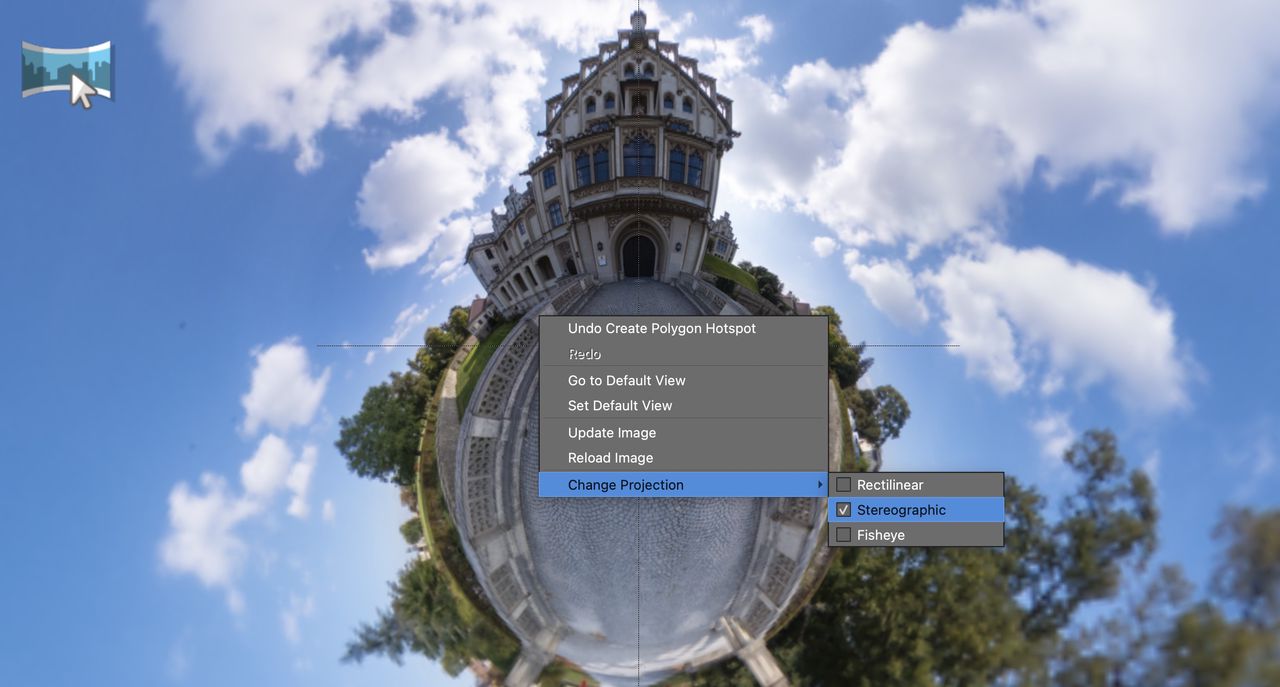Choose Undo Create Polygon Hotspot

click(x=661, y=328)
